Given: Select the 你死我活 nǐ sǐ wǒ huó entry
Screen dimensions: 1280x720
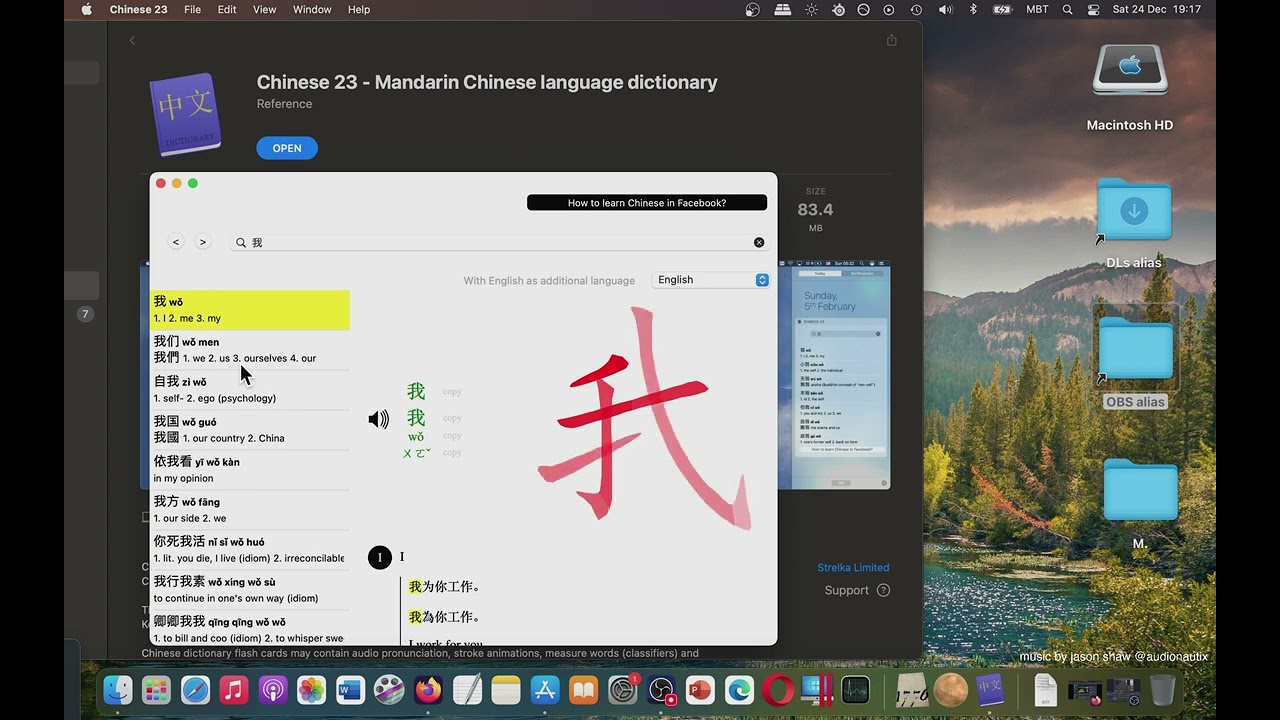Looking at the screenshot, I should coord(250,550).
